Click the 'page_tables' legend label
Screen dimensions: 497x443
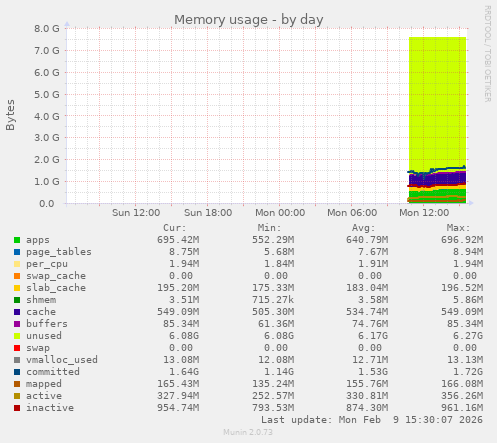click(x=59, y=252)
